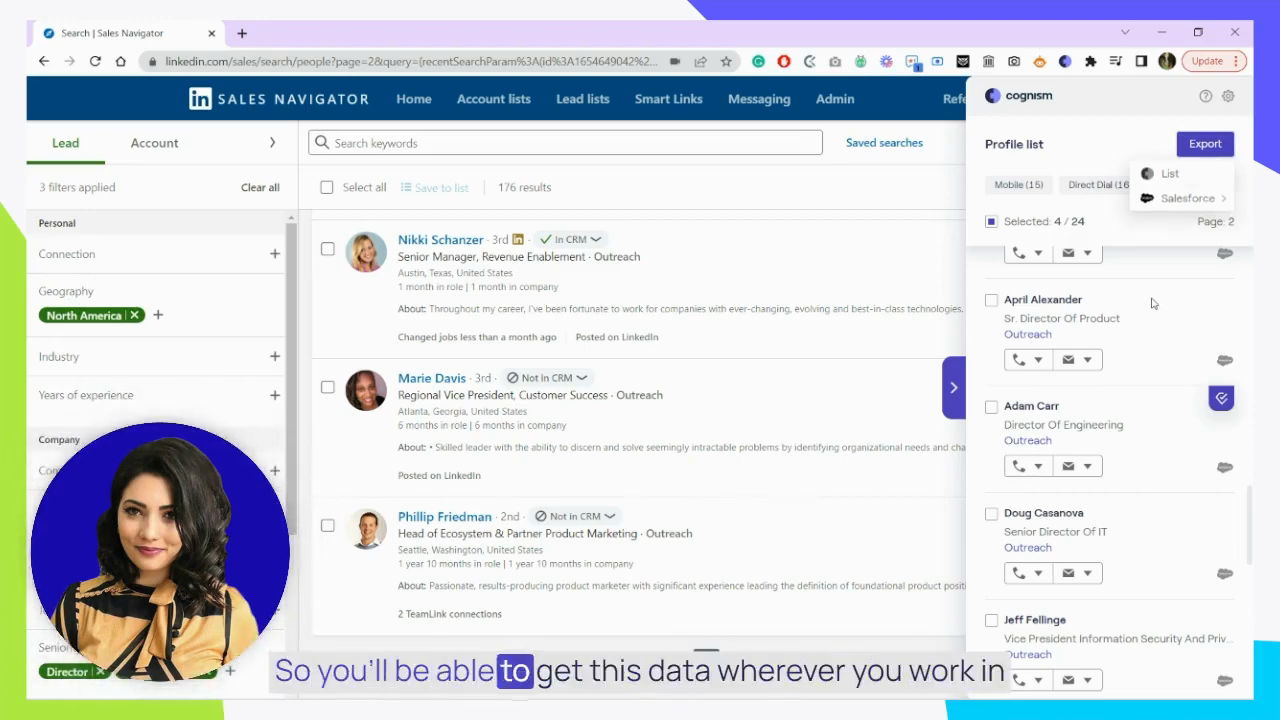The height and width of the screenshot is (720, 1280).
Task: Switch to the Account tab
Action: (154, 143)
